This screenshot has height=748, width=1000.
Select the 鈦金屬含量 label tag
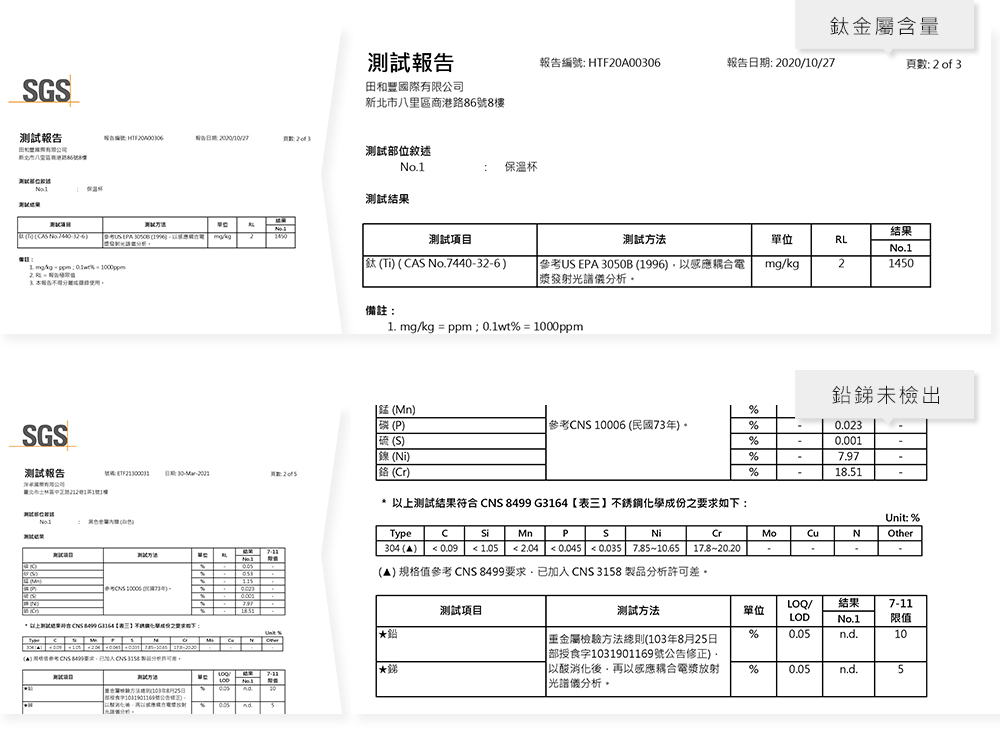pos(884,26)
